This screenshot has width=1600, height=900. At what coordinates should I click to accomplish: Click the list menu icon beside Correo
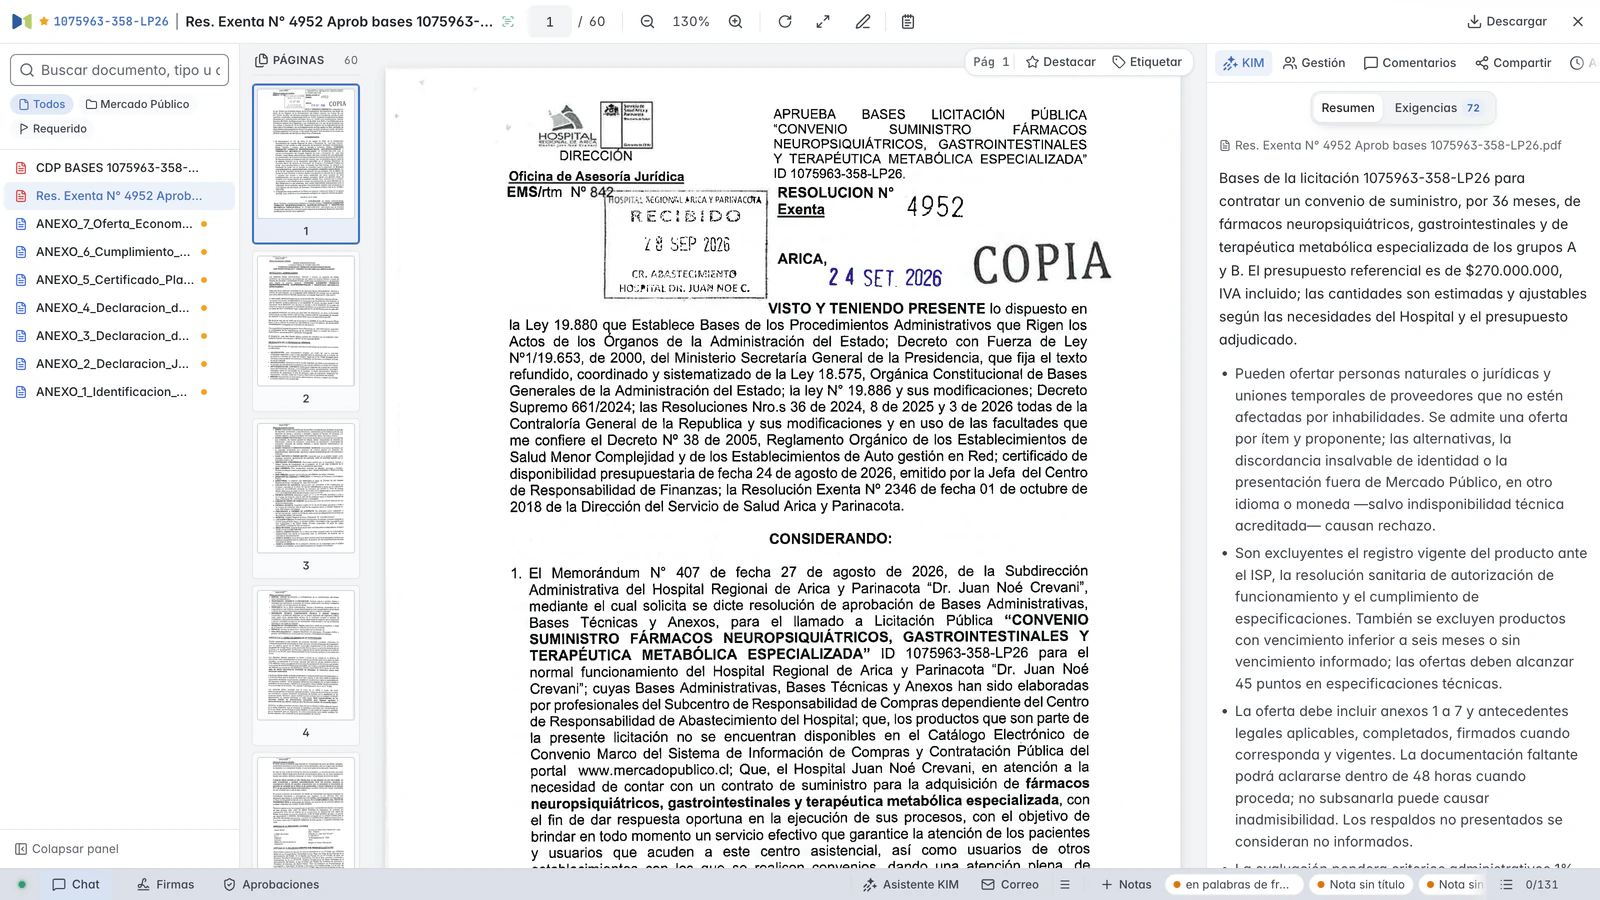point(1065,884)
